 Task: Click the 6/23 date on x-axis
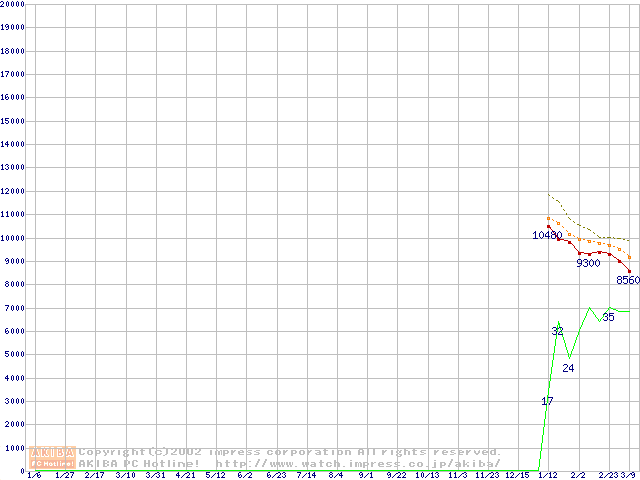click(277, 475)
